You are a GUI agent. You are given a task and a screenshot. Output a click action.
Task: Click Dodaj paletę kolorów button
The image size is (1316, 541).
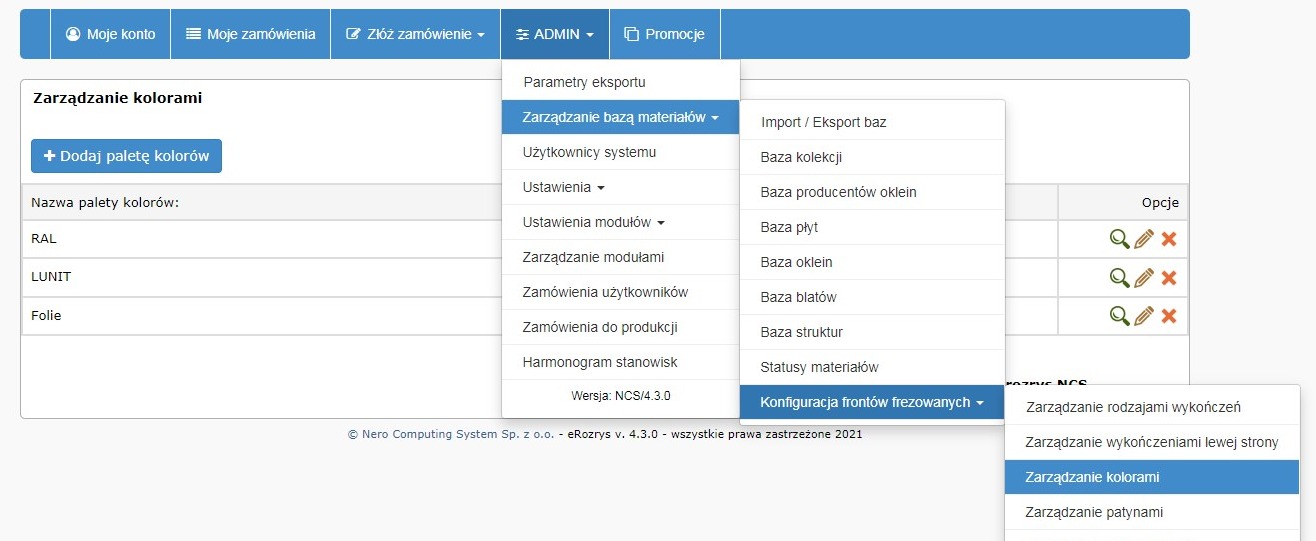point(126,156)
